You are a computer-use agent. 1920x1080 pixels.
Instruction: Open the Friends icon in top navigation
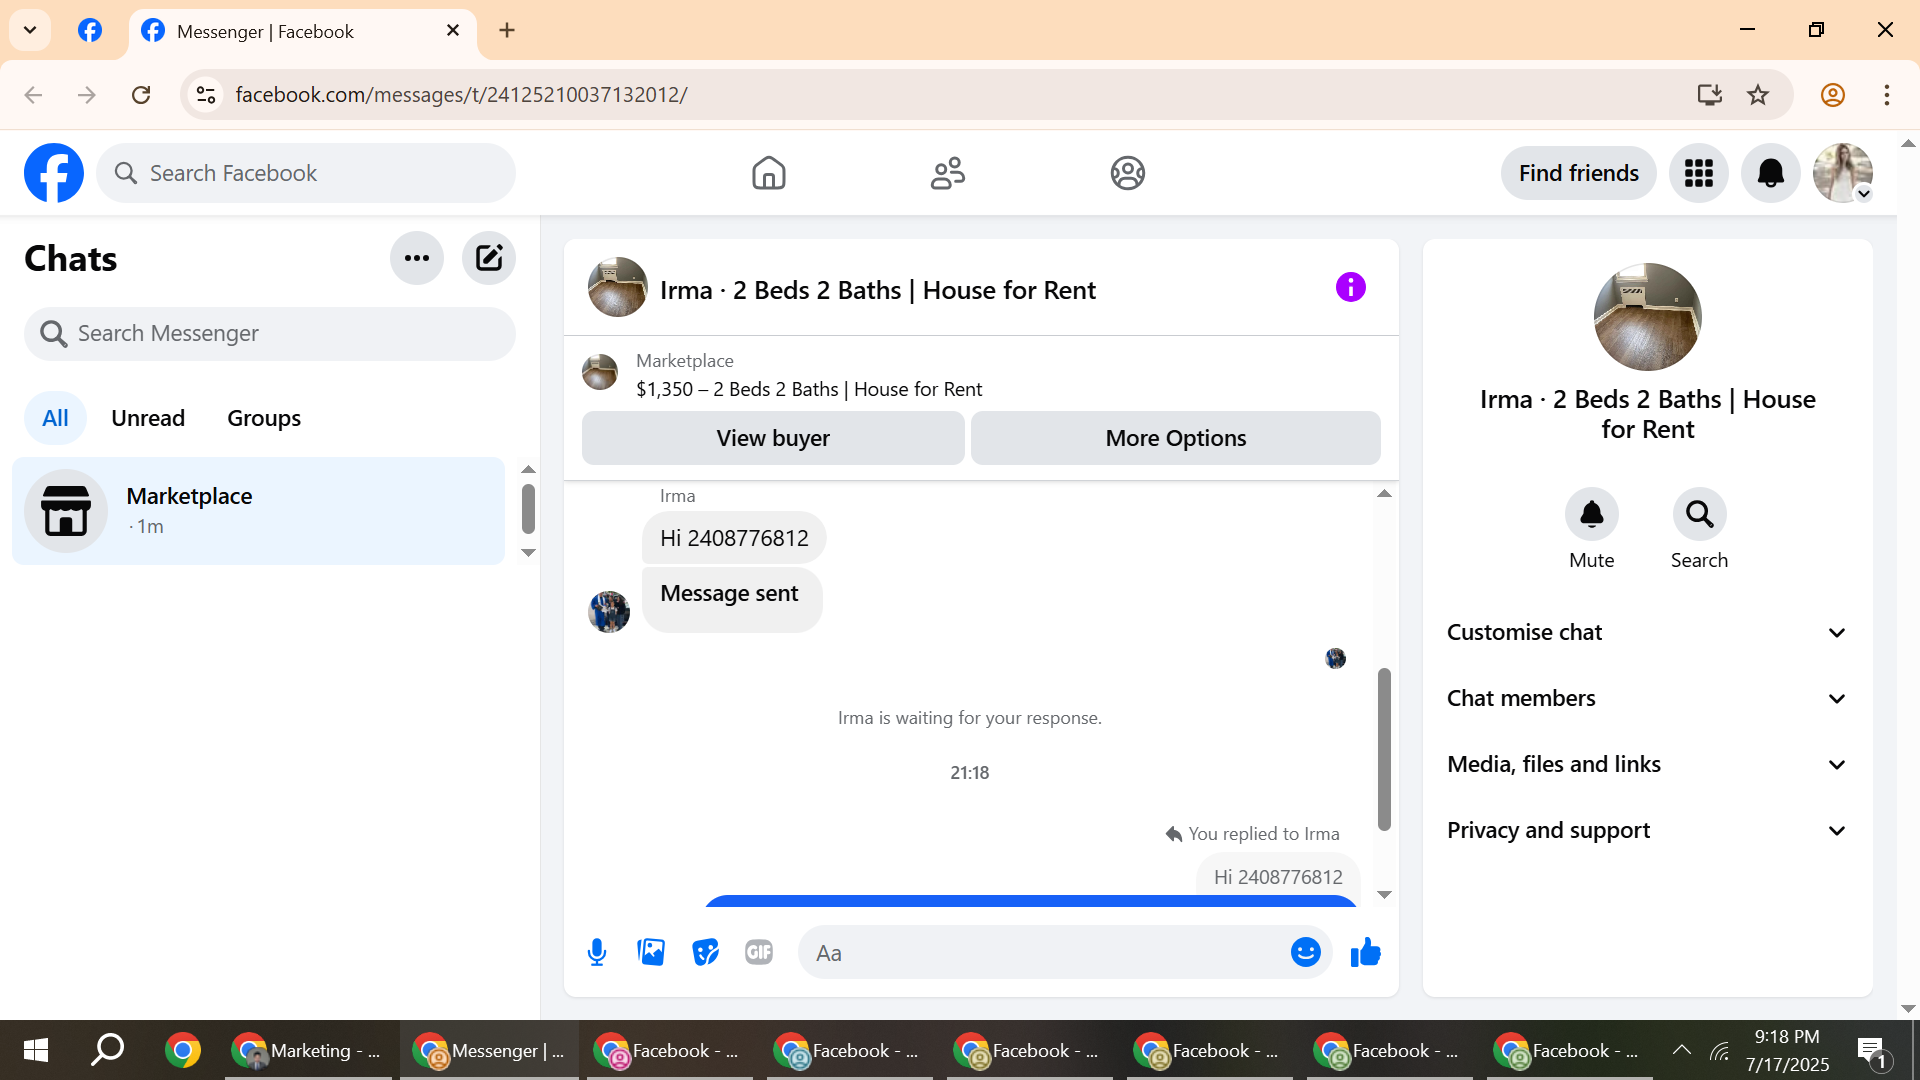948,173
